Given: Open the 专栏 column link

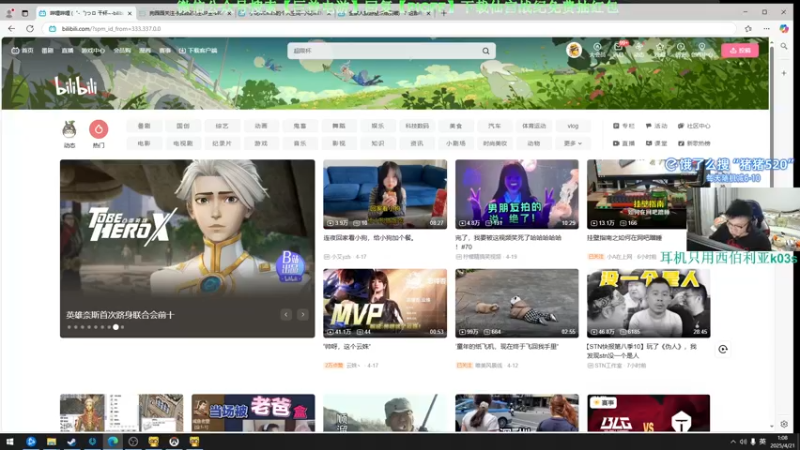Looking at the screenshot, I should point(624,126).
